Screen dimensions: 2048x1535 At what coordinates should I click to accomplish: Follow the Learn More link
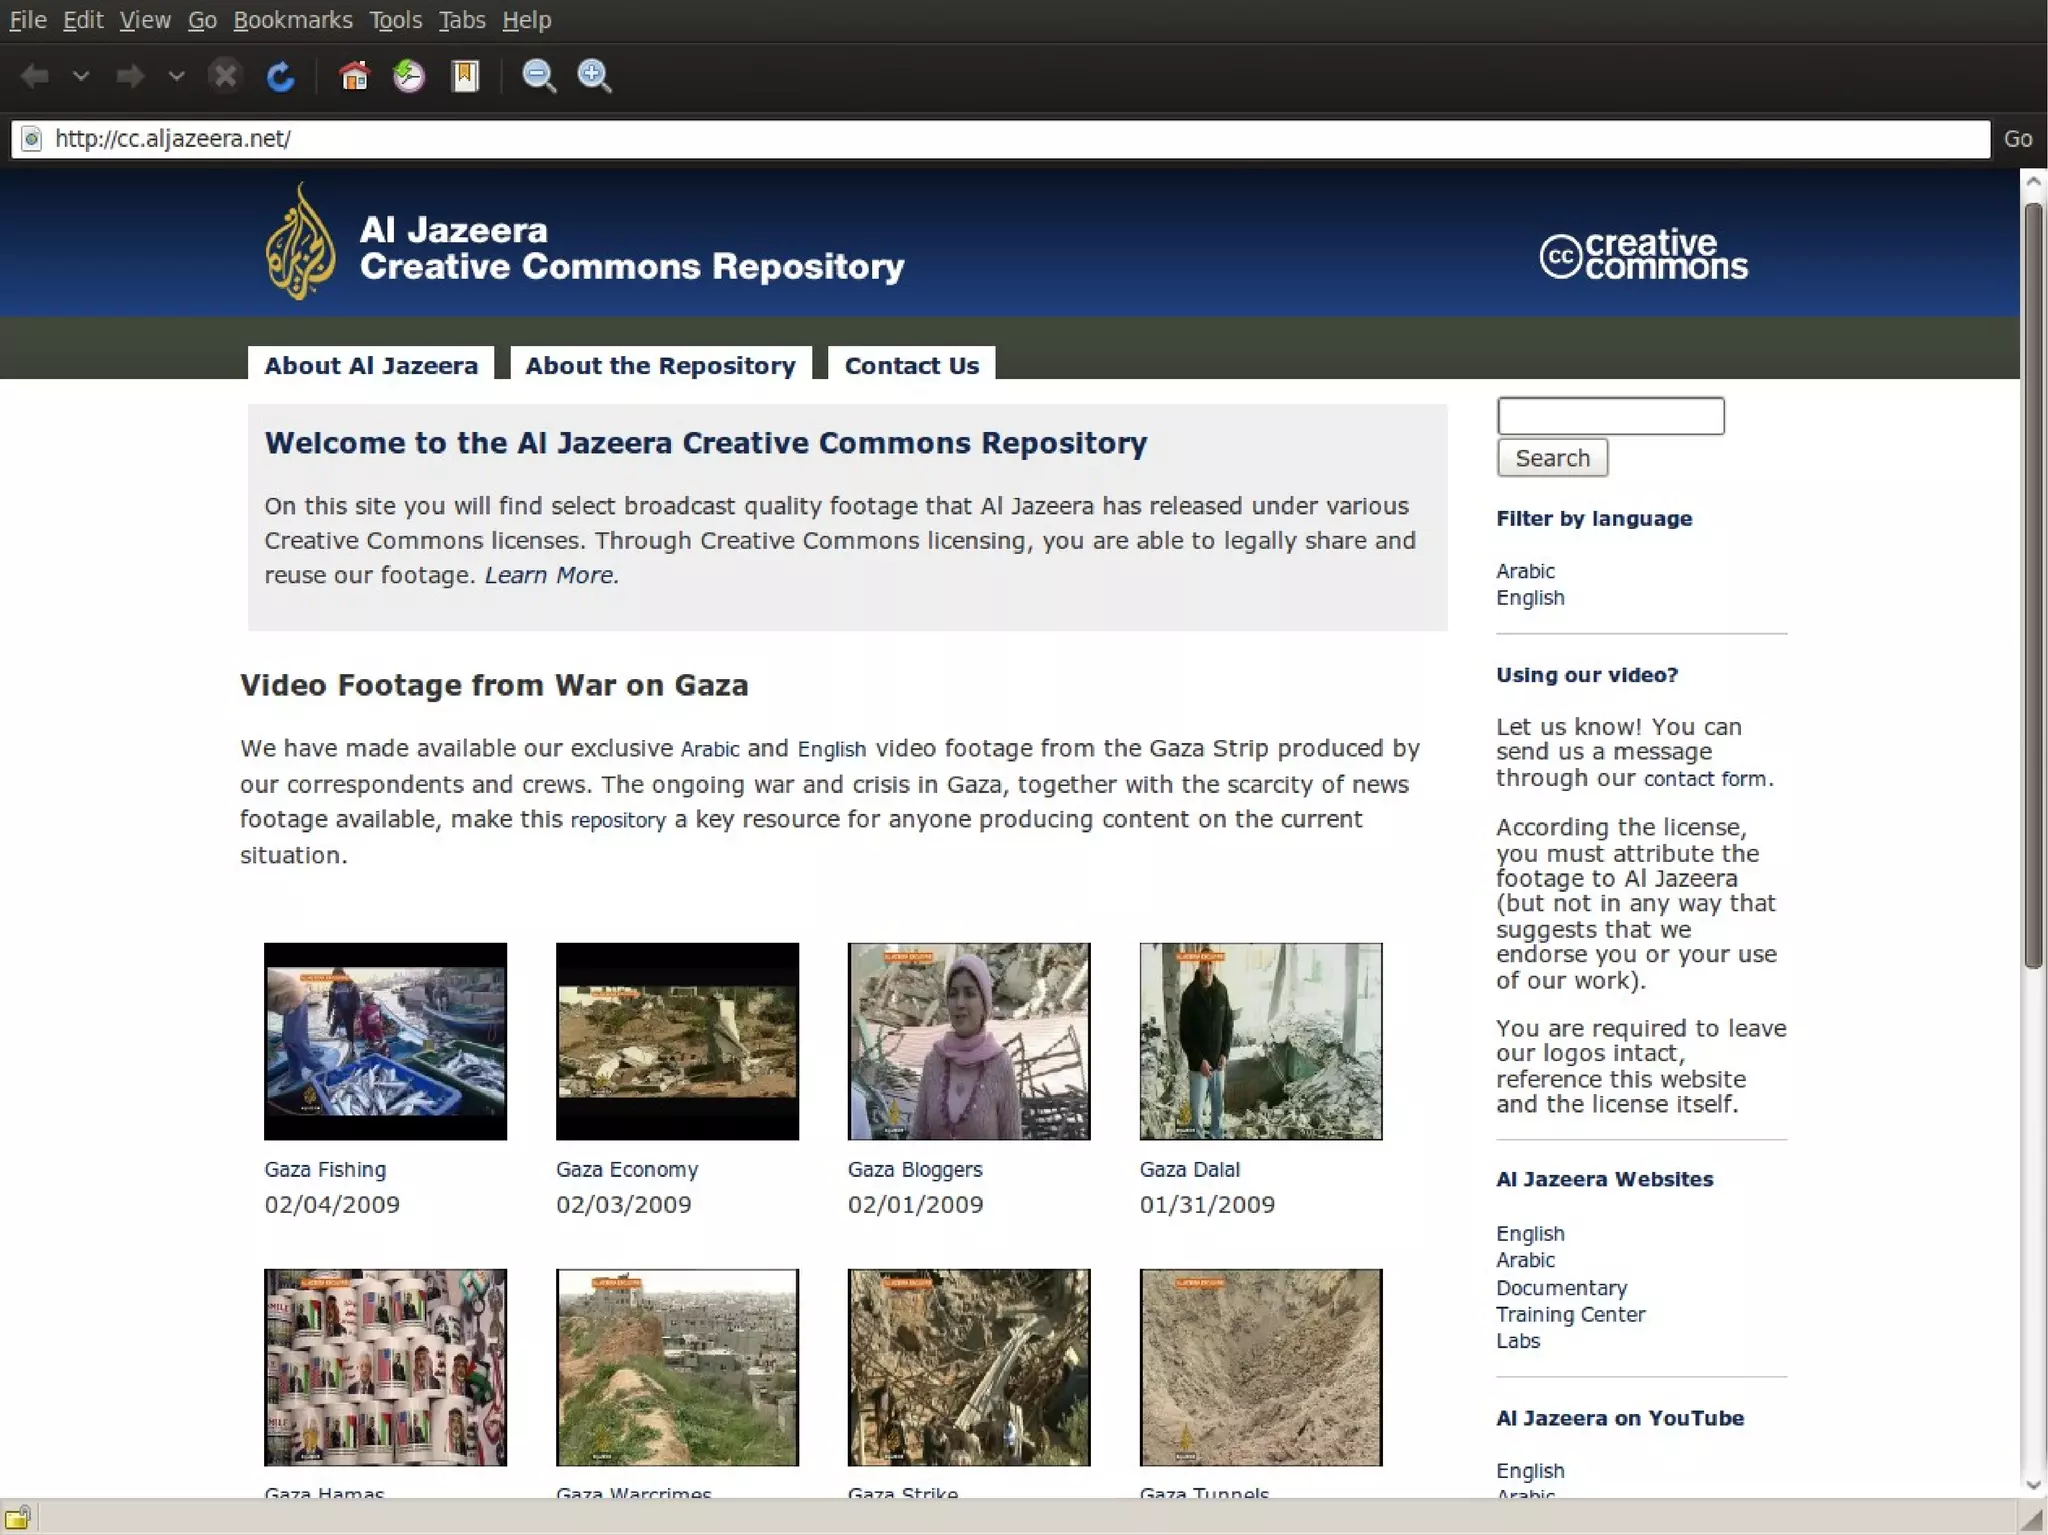(x=550, y=575)
